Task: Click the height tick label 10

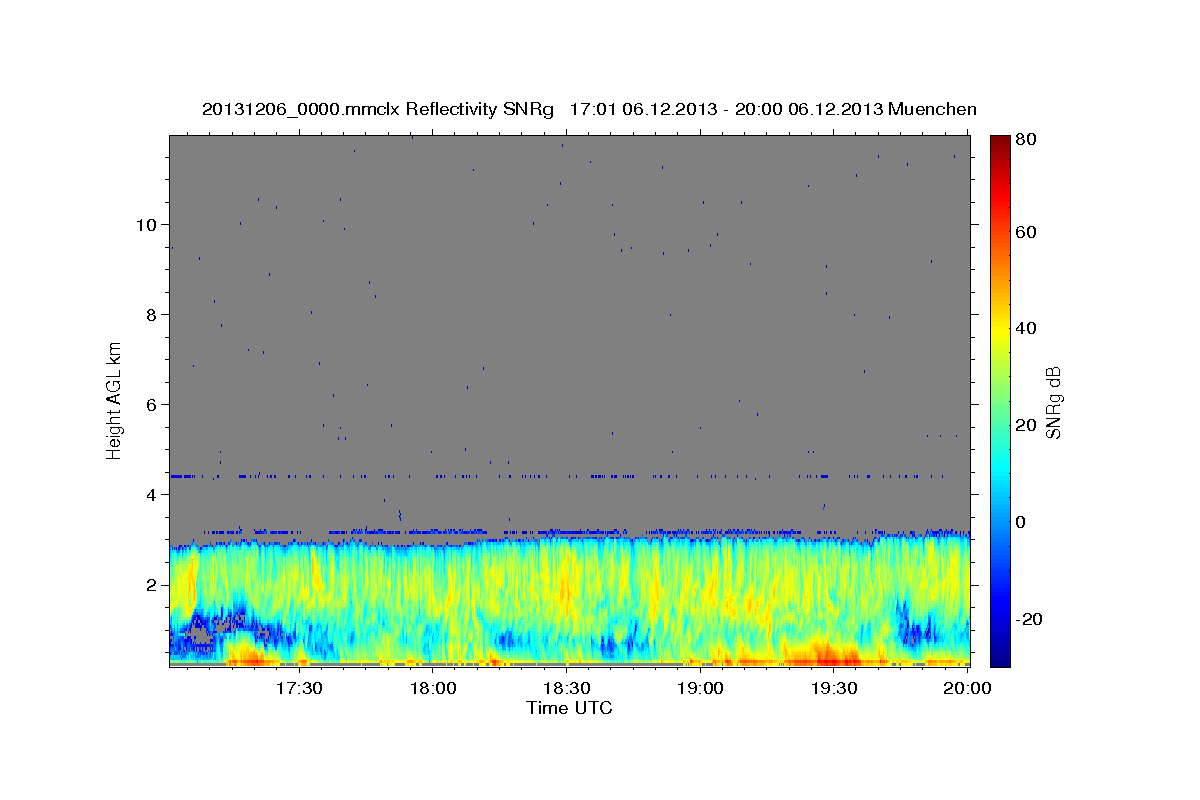Action: (x=146, y=225)
